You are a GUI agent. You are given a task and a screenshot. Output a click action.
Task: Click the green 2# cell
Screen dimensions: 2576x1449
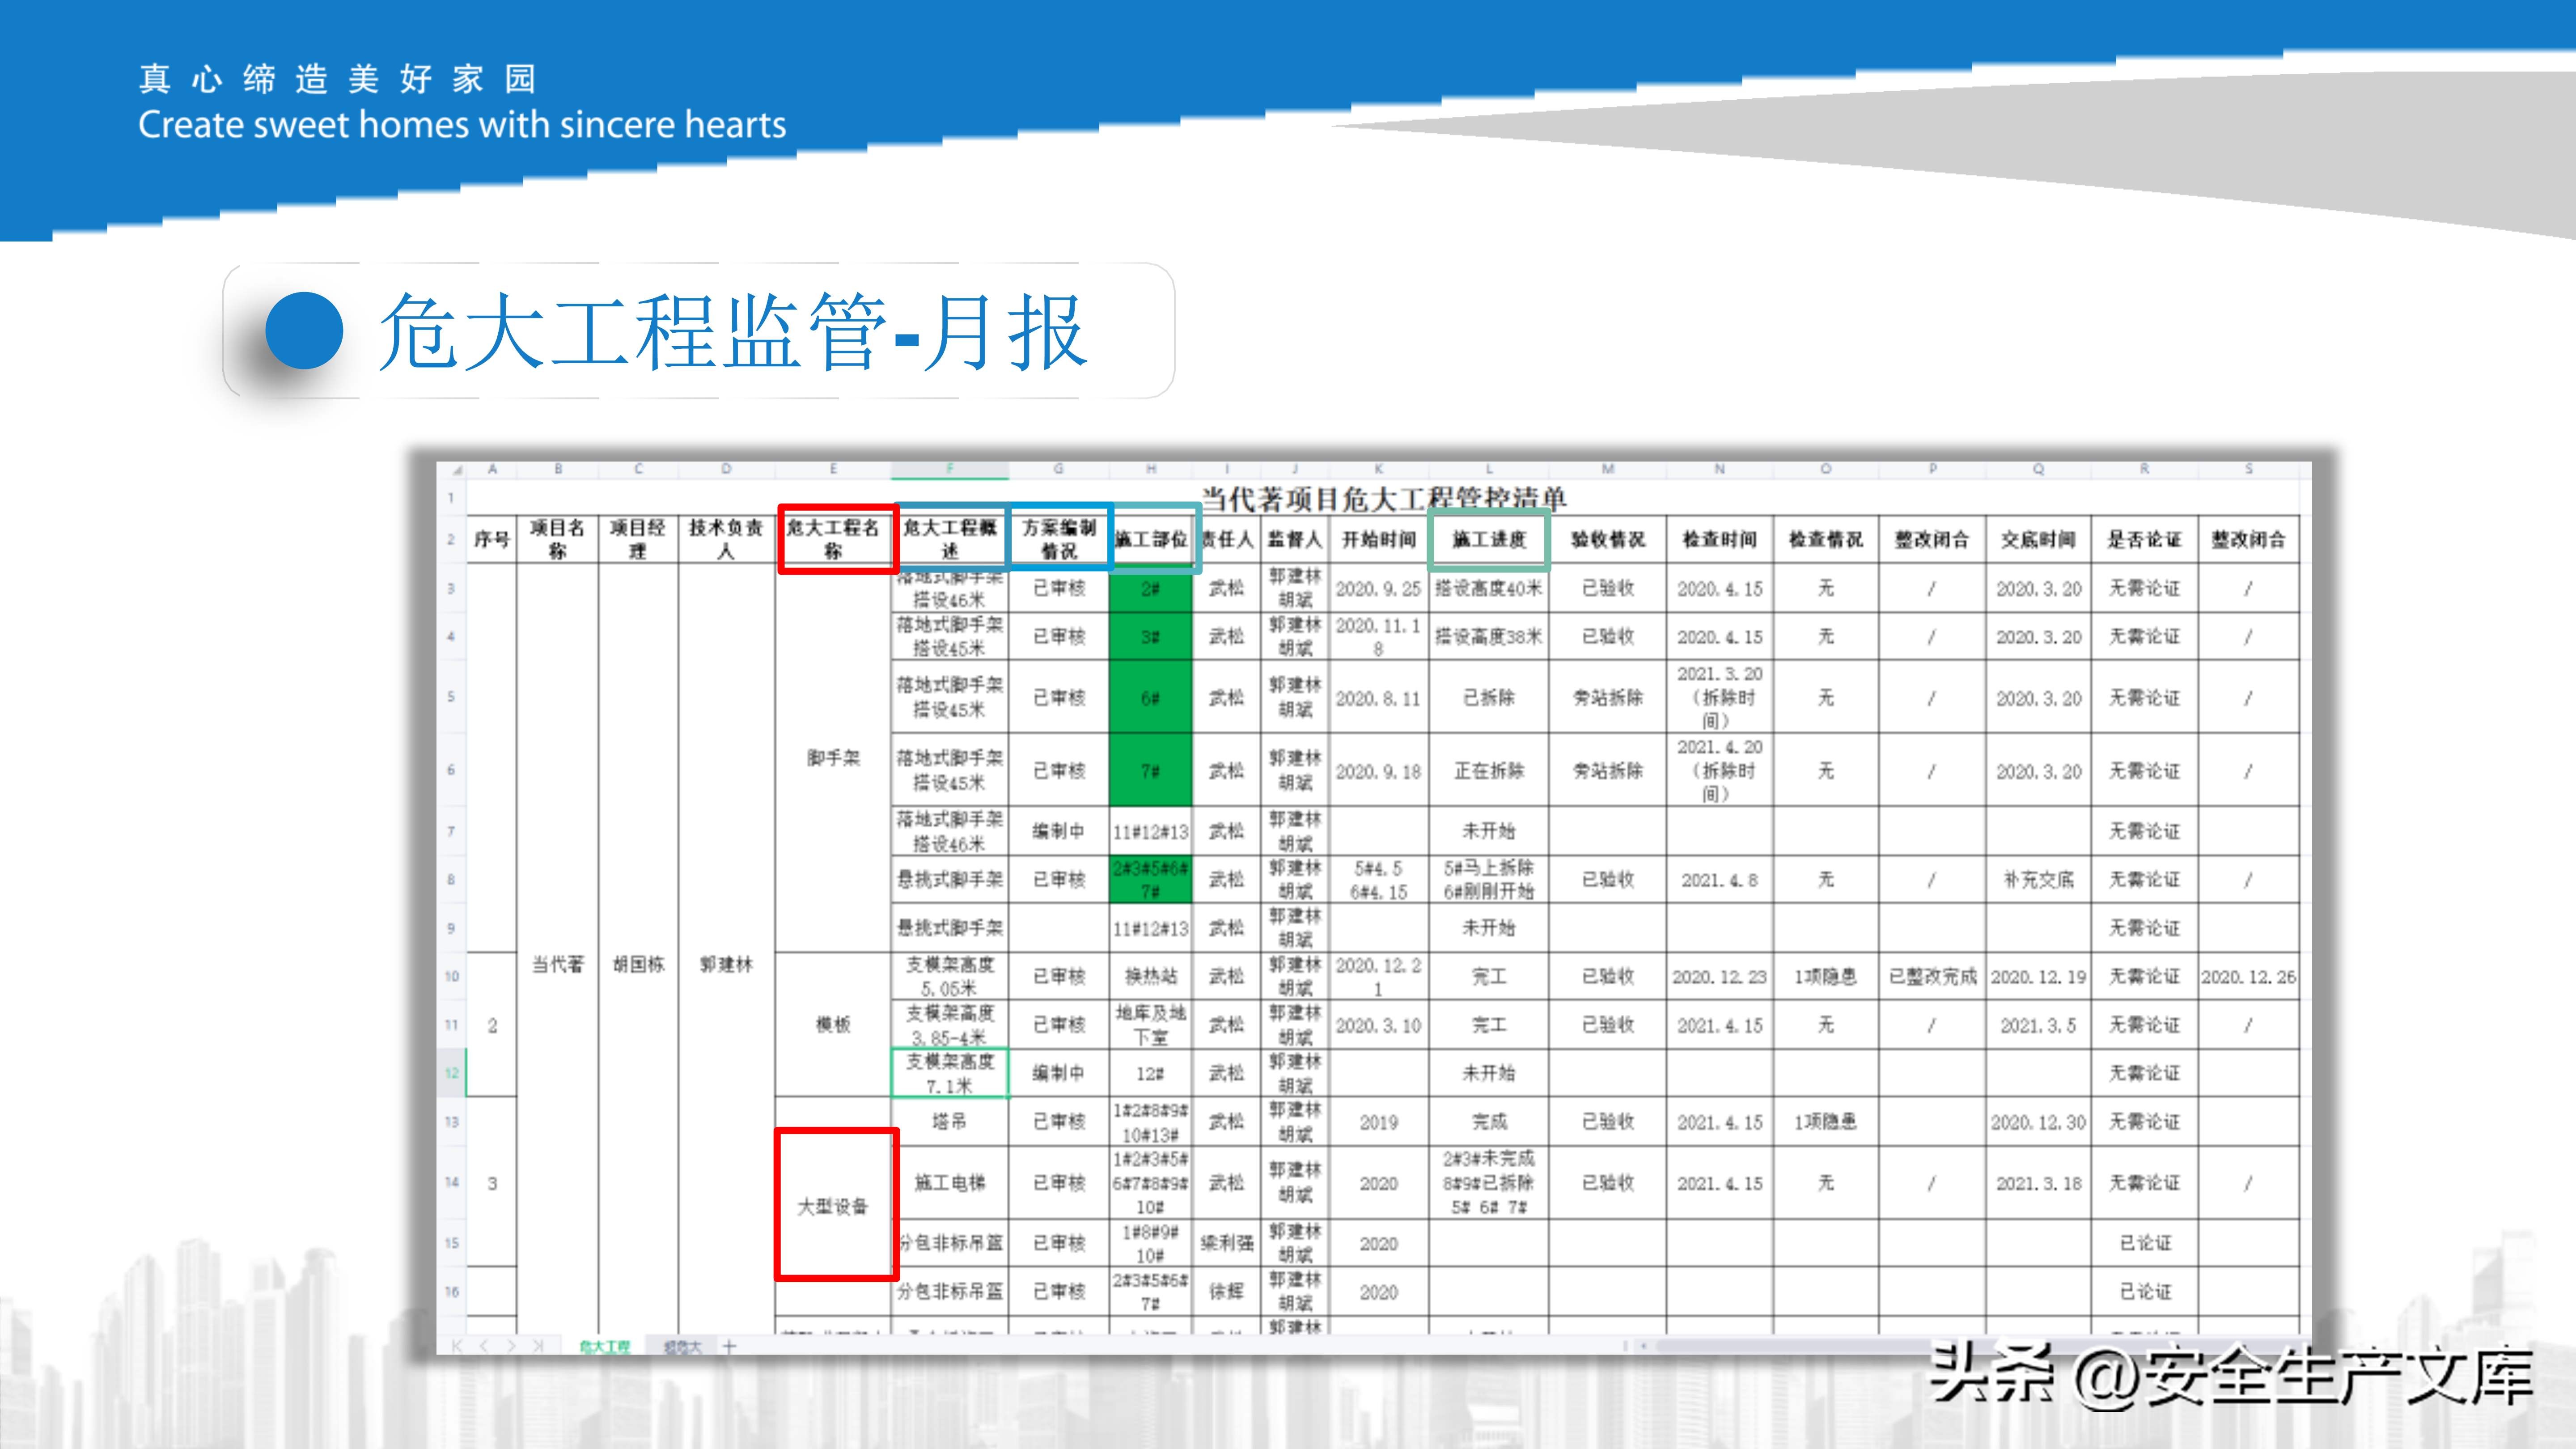tap(1151, 589)
